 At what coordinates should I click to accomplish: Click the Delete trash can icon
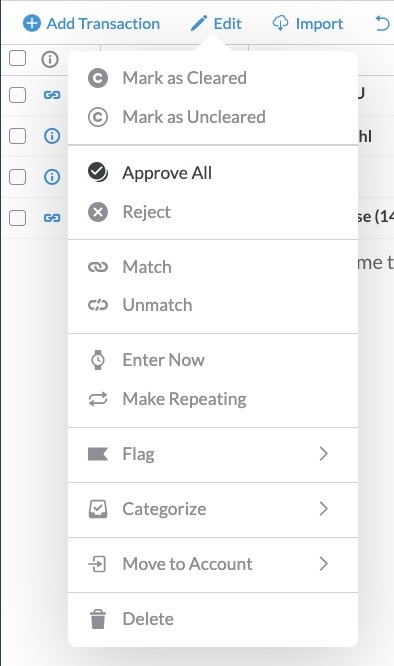(98, 619)
